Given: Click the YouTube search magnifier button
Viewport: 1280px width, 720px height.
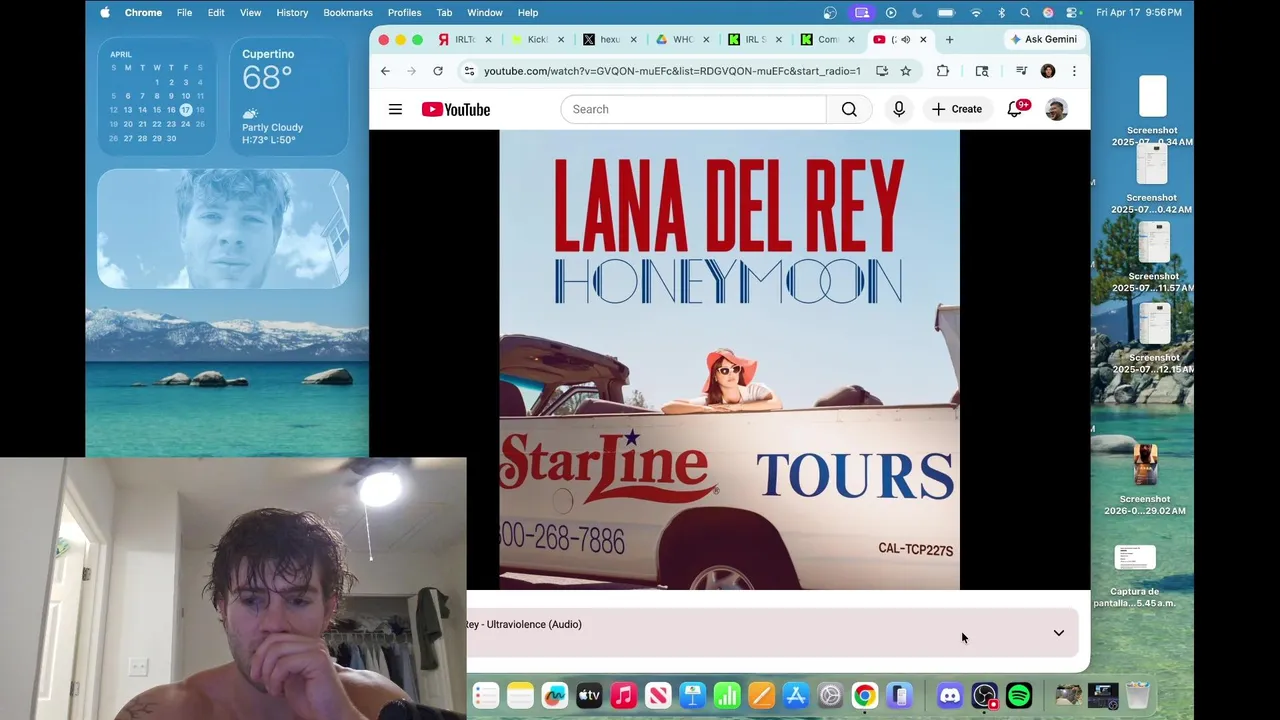Looking at the screenshot, I should click(849, 109).
